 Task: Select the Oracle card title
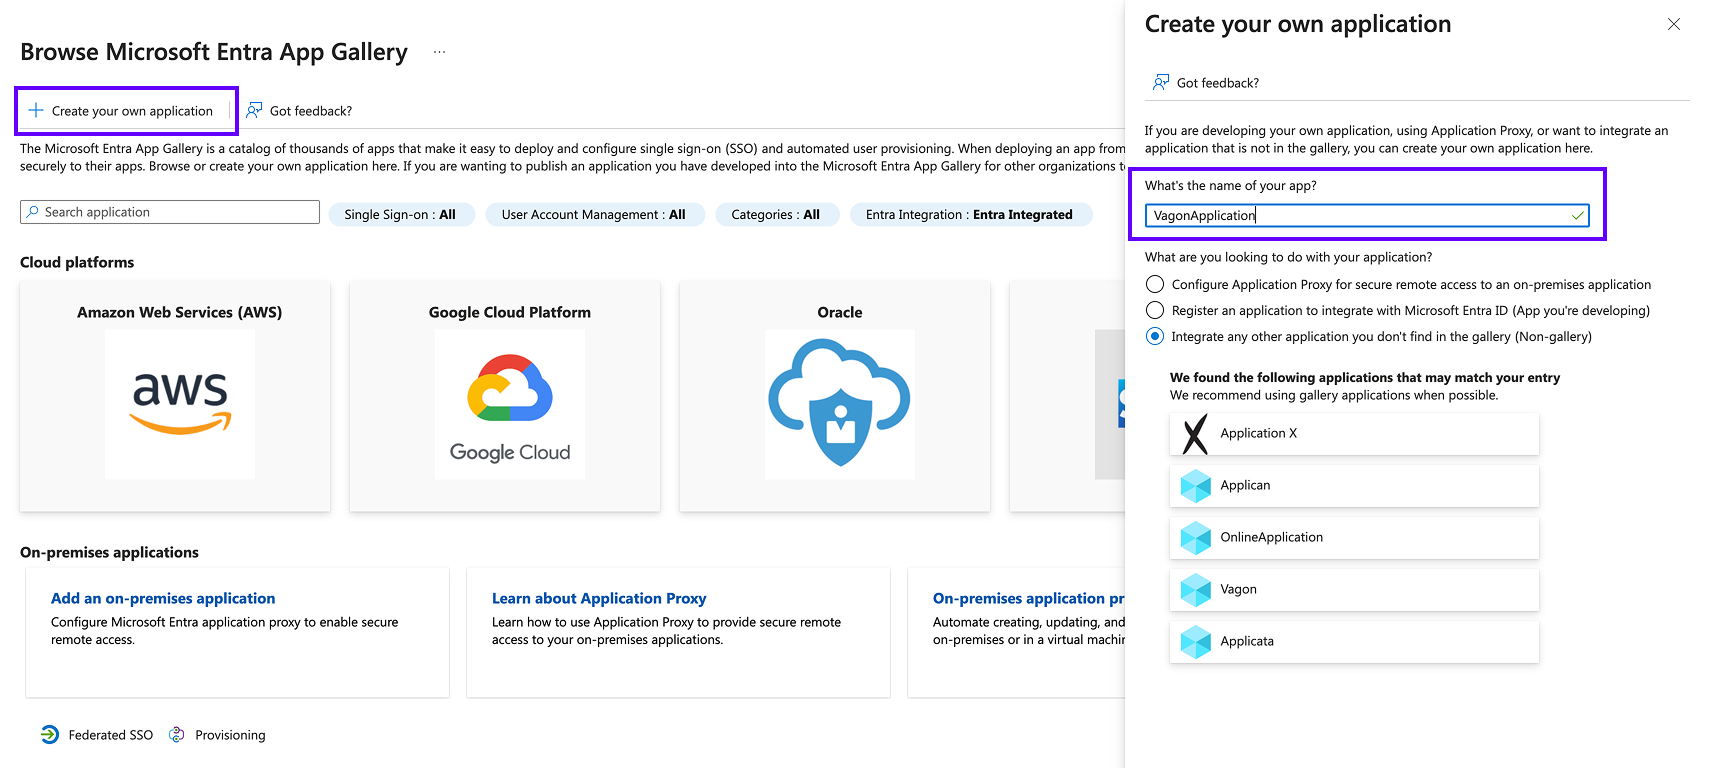[840, 312]
